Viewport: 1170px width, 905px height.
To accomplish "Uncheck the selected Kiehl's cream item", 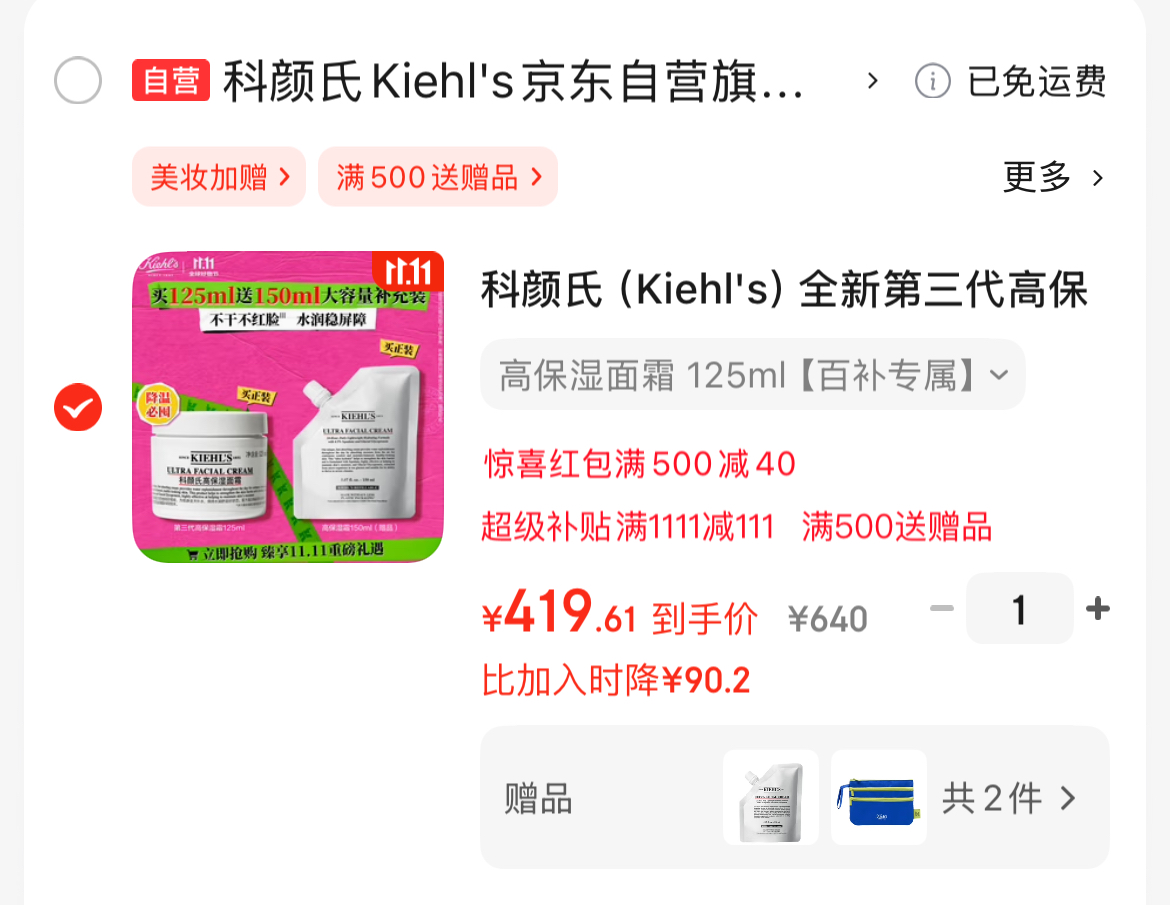I will 78,407.
